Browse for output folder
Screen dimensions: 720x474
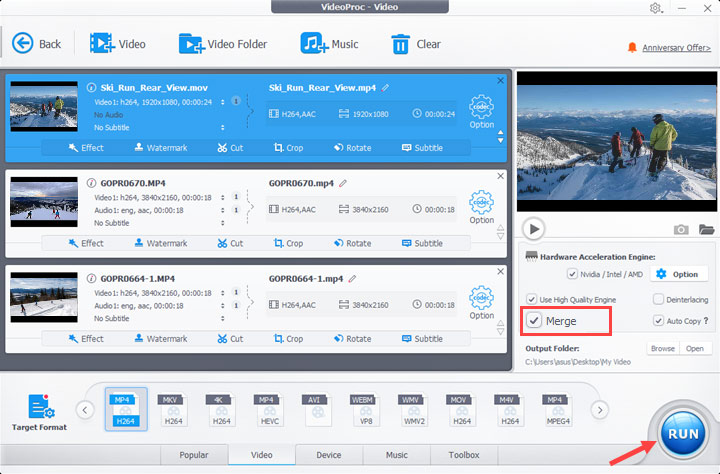coord(663,349)
